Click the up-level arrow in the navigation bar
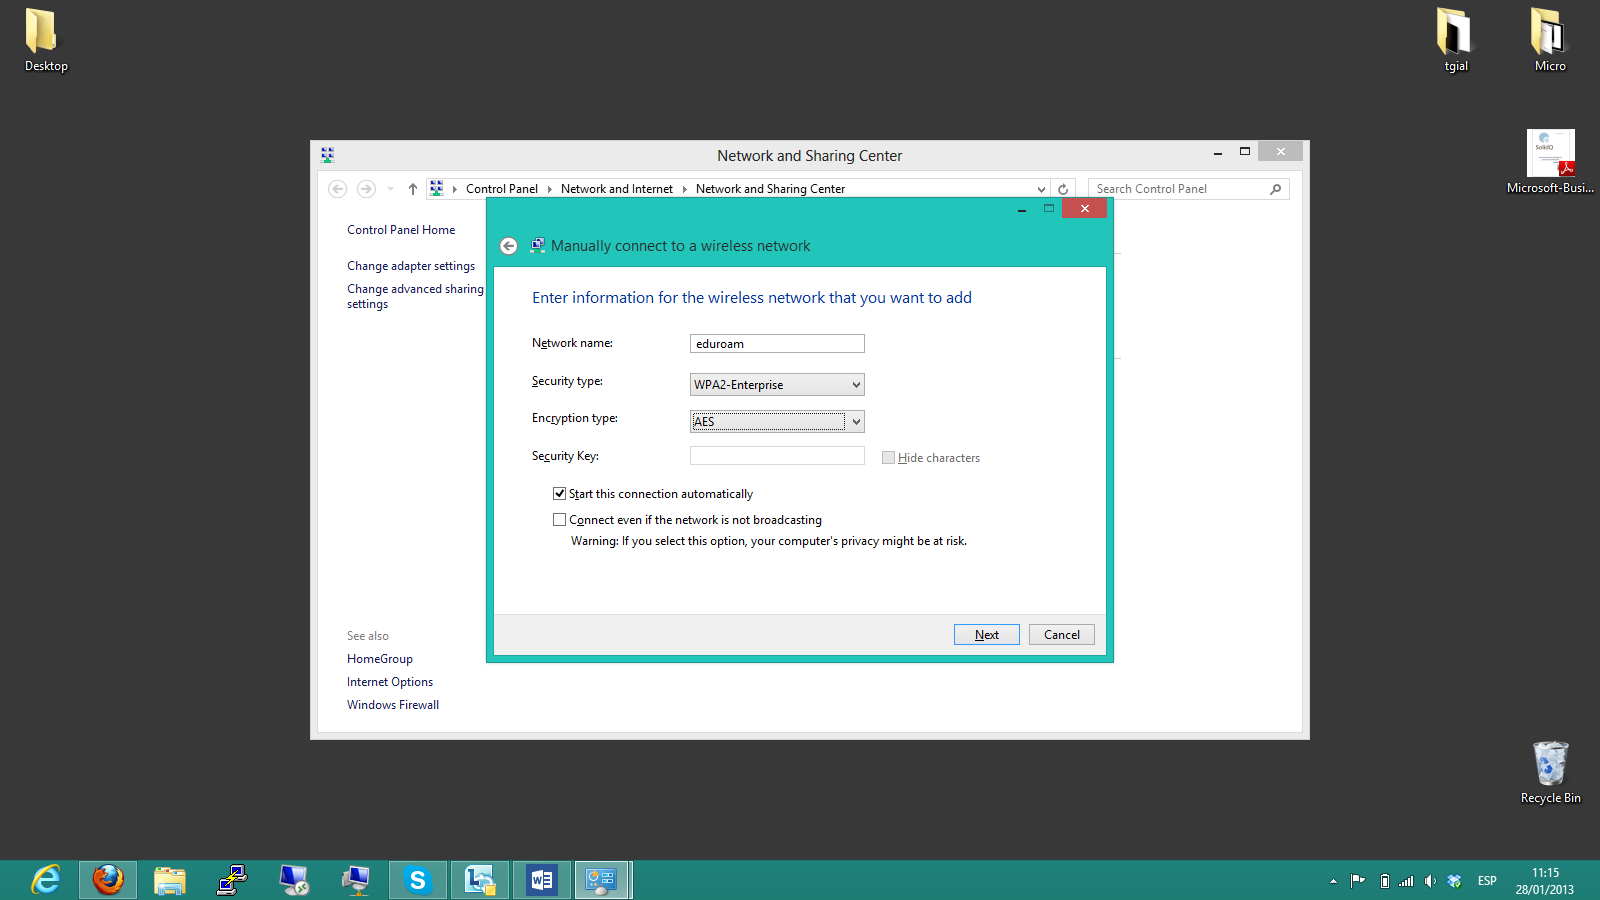This screenshot has width=1600, height=900. click(412, 189)
